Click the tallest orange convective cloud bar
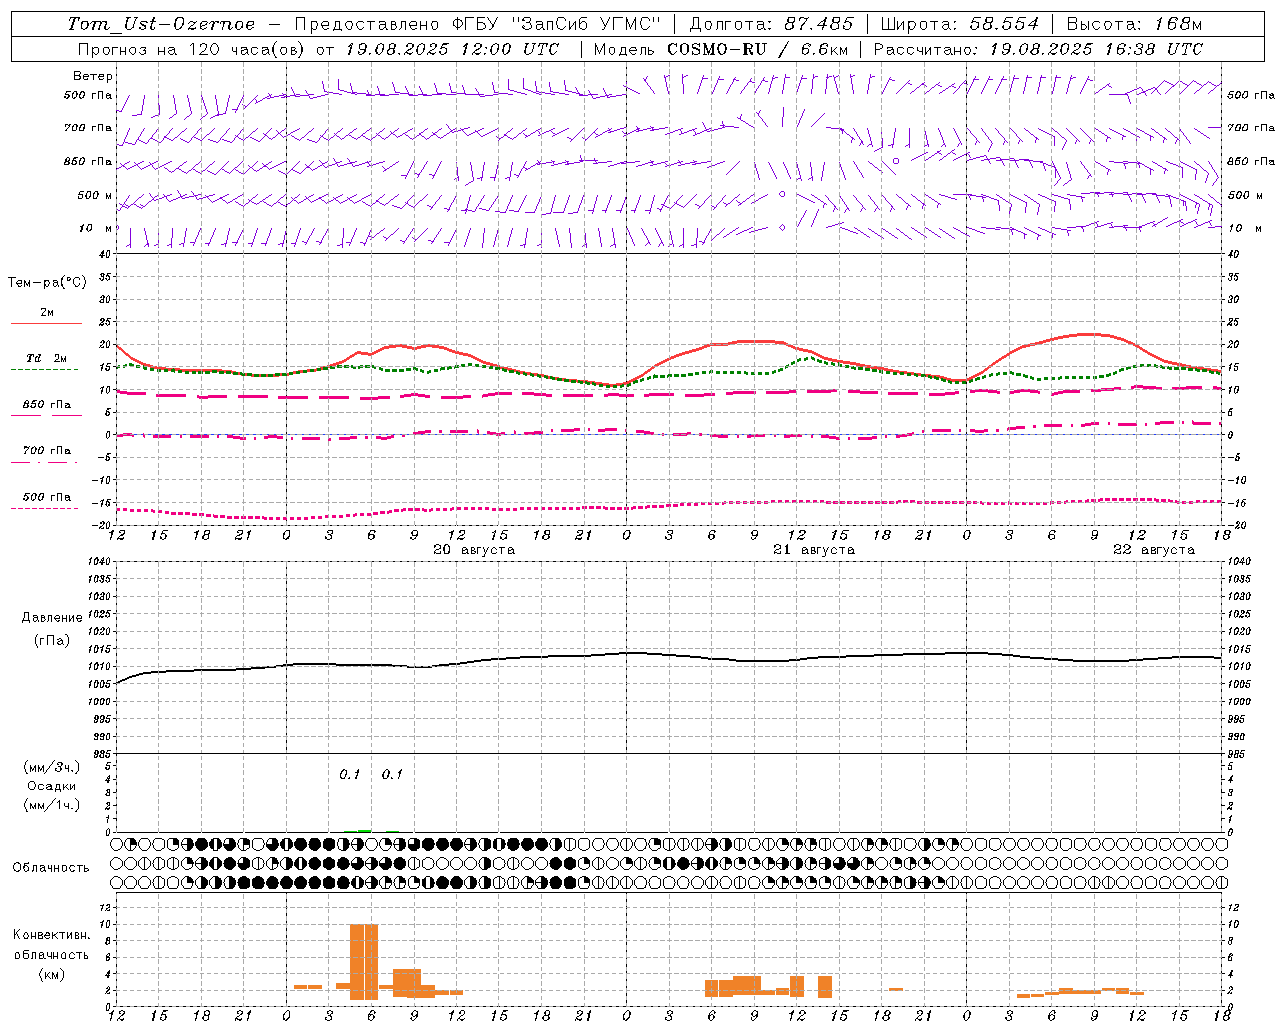 364,962
